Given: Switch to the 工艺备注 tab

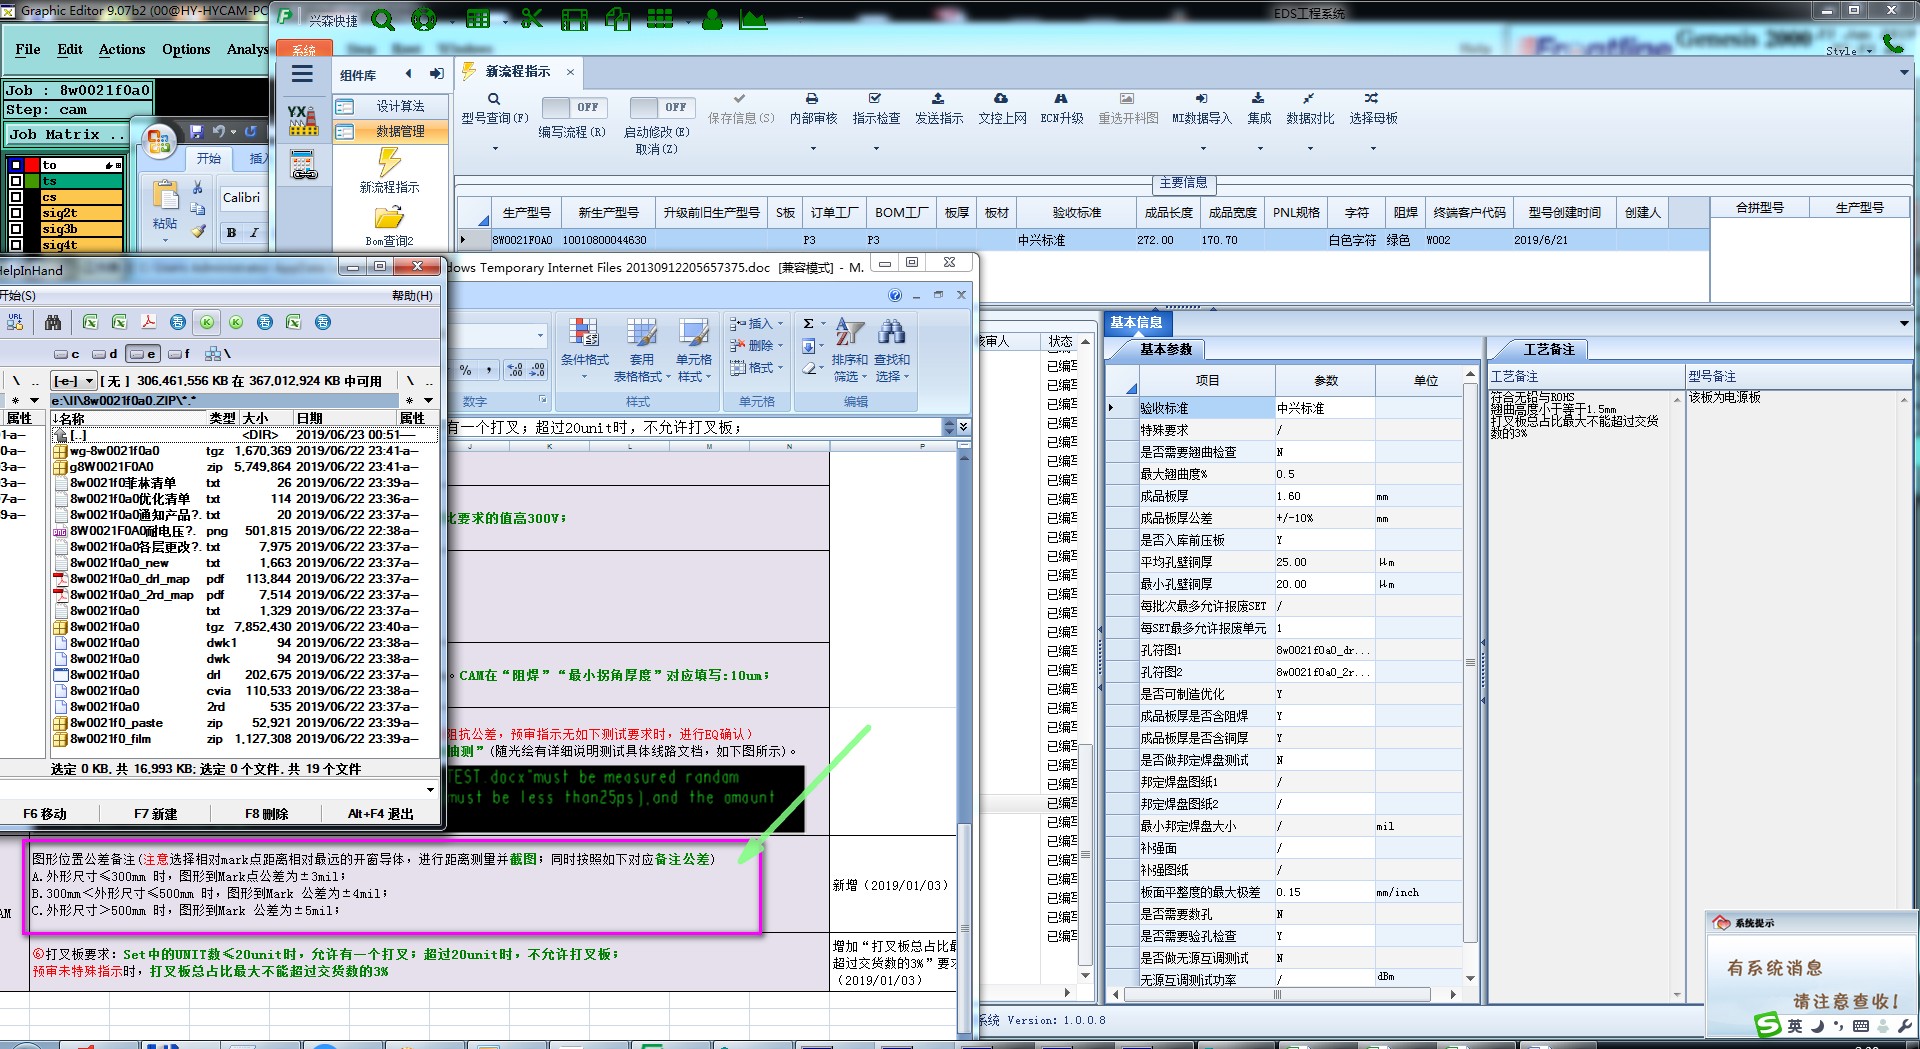Looking at the screenshot, I should tap(1549, 349).
